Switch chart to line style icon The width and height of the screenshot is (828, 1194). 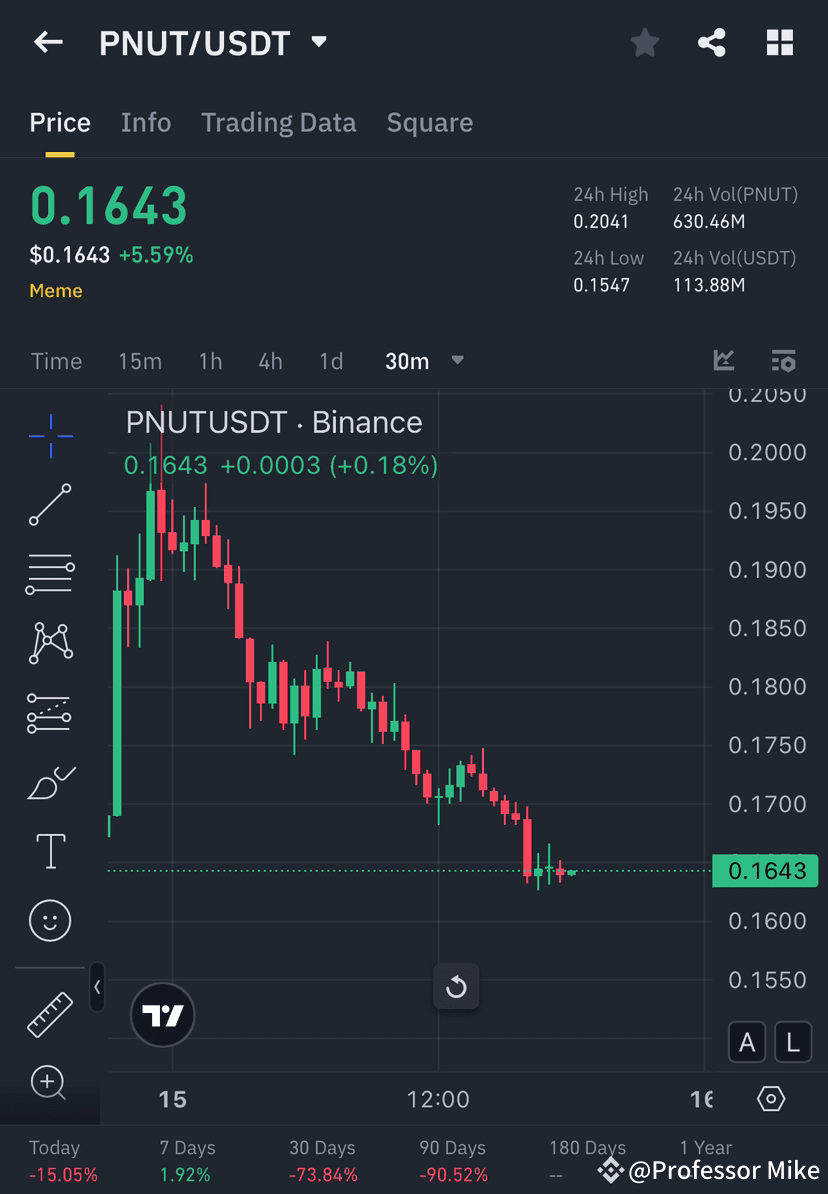point(724,361)
